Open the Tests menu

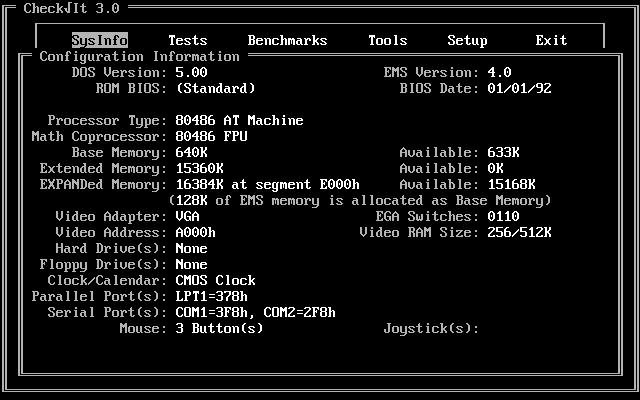(188, 40)
